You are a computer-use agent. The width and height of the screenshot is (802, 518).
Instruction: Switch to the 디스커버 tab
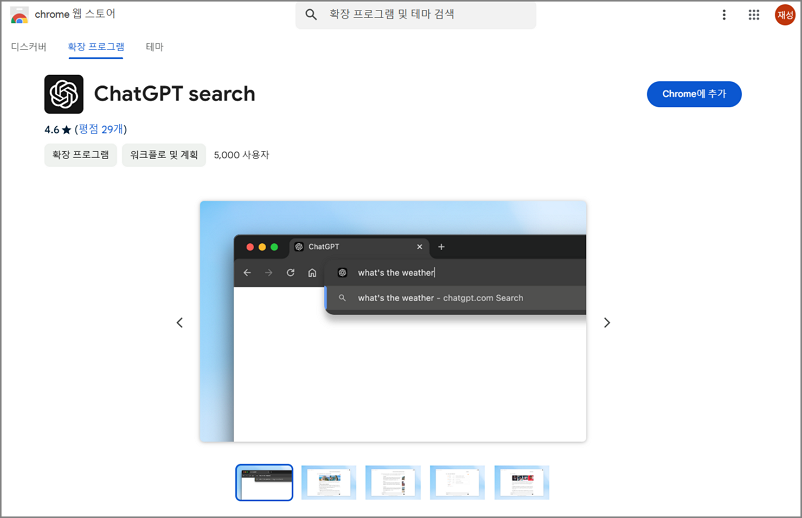[29, 47]
